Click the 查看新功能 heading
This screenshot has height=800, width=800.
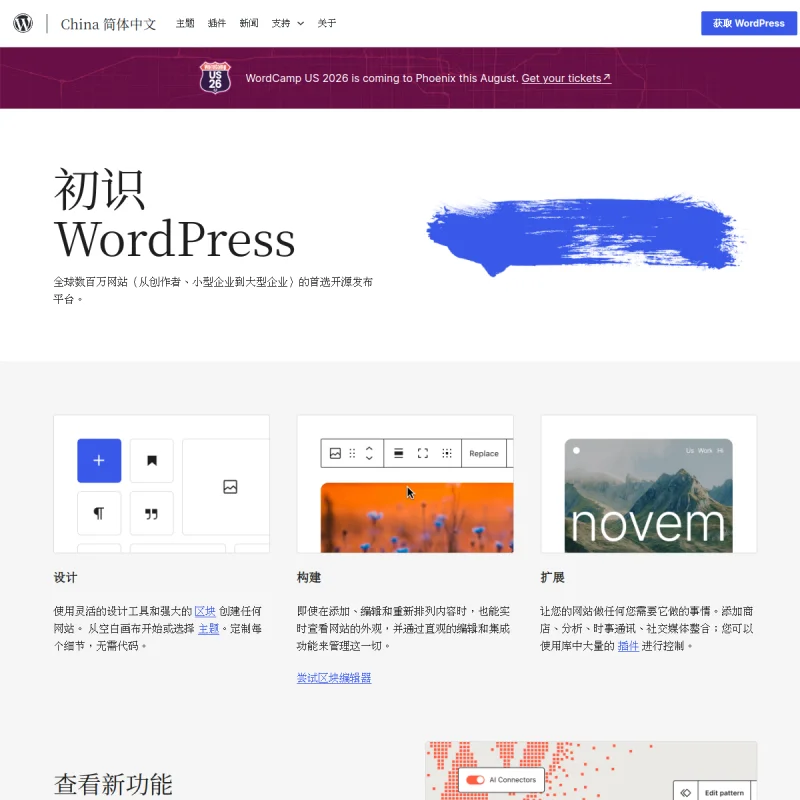point(113,784)
